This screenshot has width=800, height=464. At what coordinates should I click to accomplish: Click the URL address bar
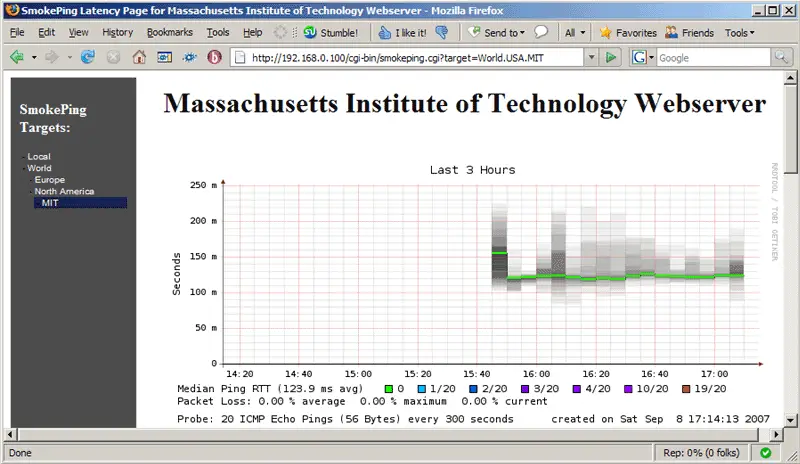pyautogui.click(x=407, y=58)
